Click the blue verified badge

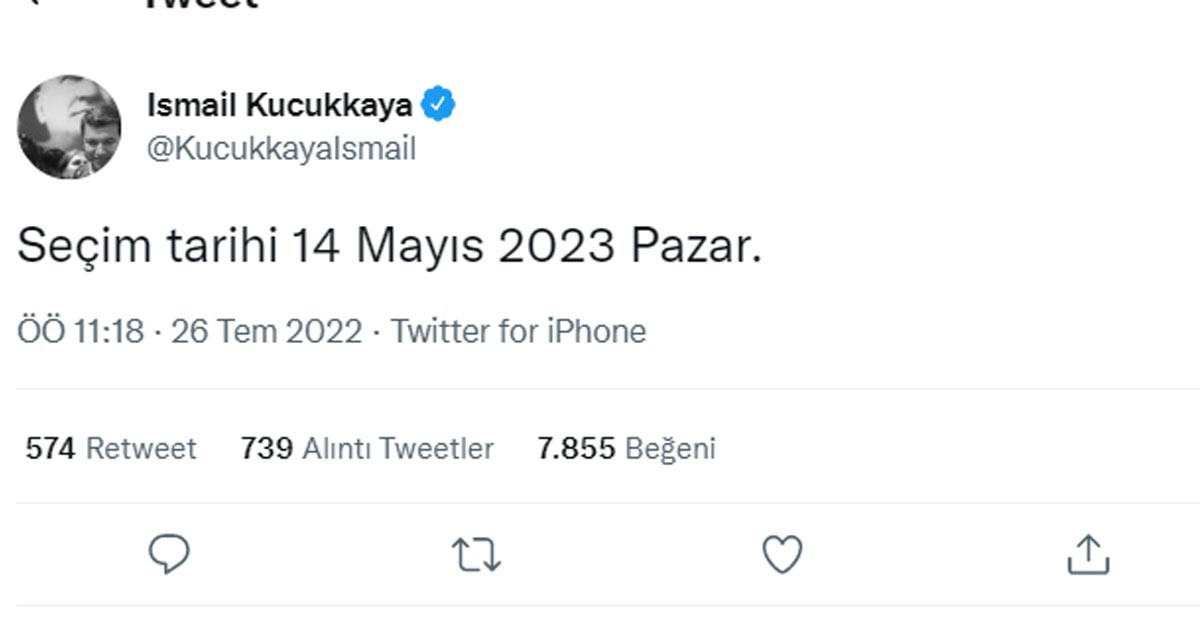point(438,104)
